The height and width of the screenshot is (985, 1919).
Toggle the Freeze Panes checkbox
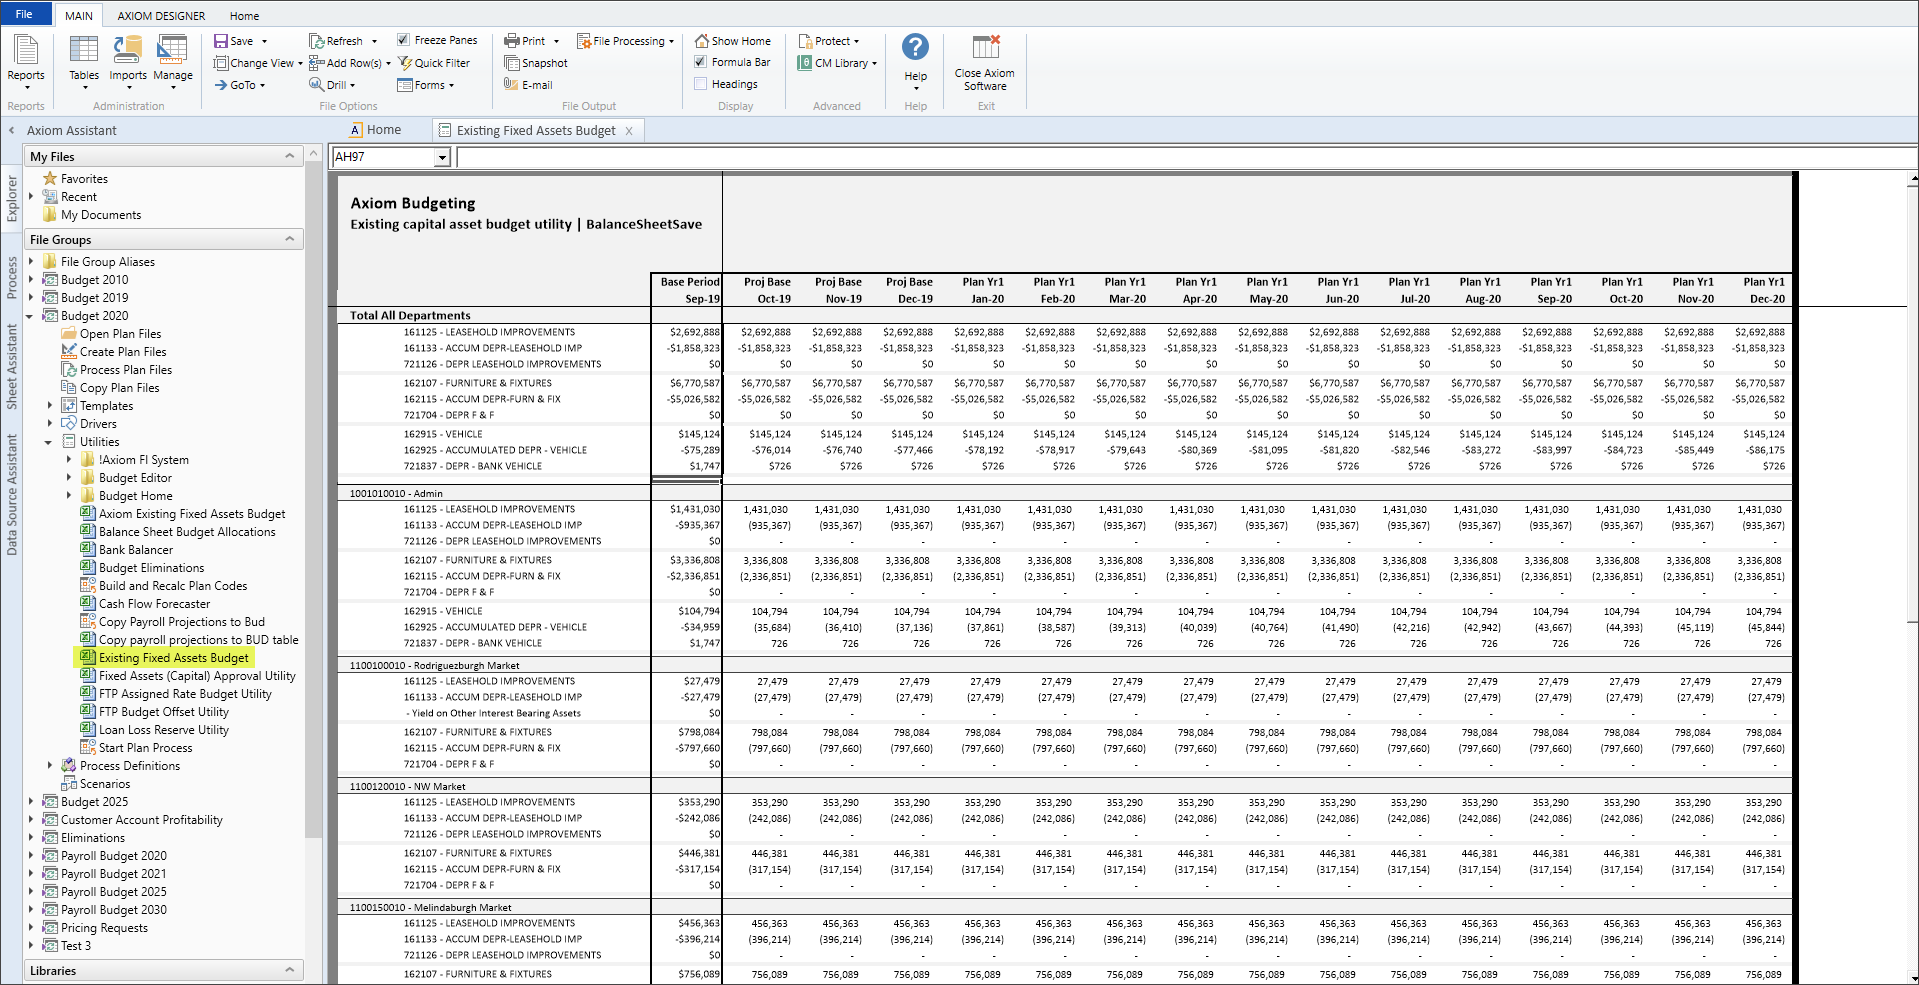tap(403, 40)
